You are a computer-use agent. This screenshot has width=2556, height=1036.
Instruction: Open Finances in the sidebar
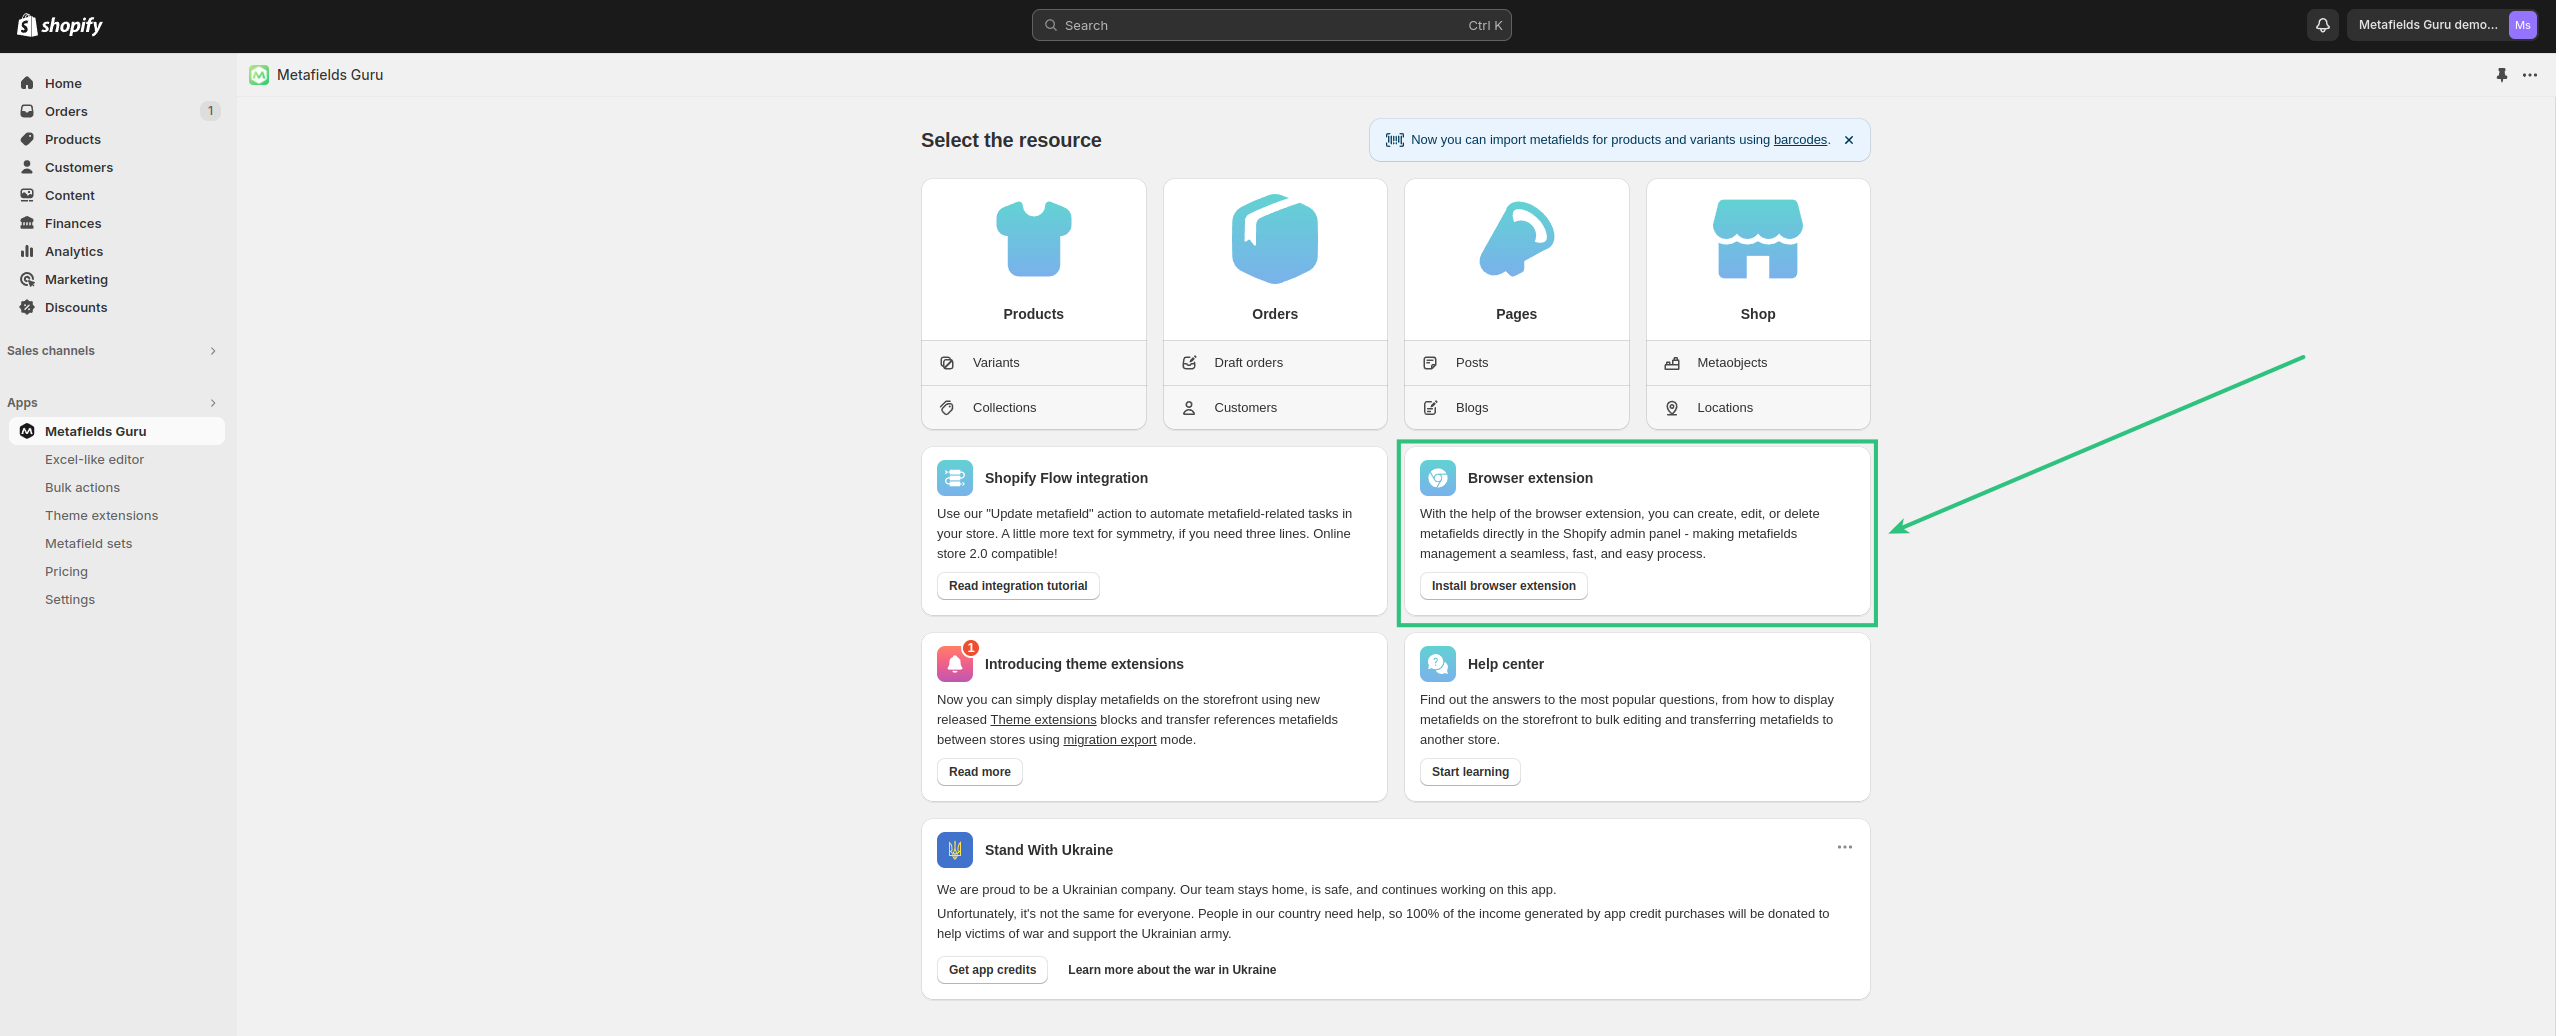click(116, 223)
